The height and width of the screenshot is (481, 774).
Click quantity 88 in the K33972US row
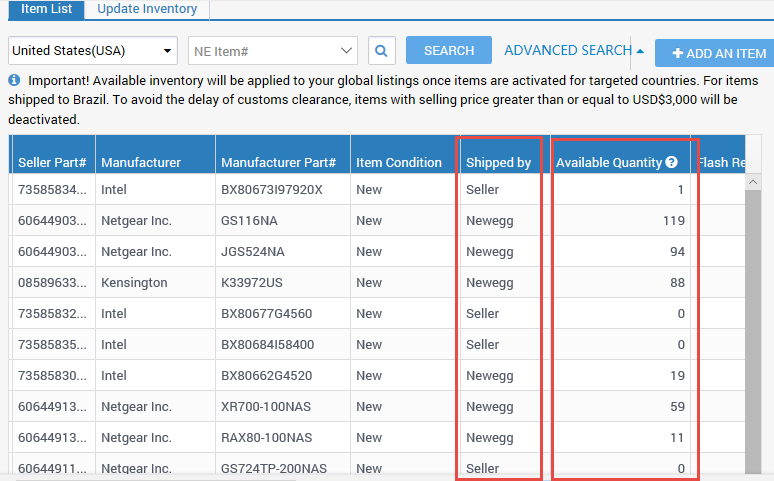(x=677, y=283)
